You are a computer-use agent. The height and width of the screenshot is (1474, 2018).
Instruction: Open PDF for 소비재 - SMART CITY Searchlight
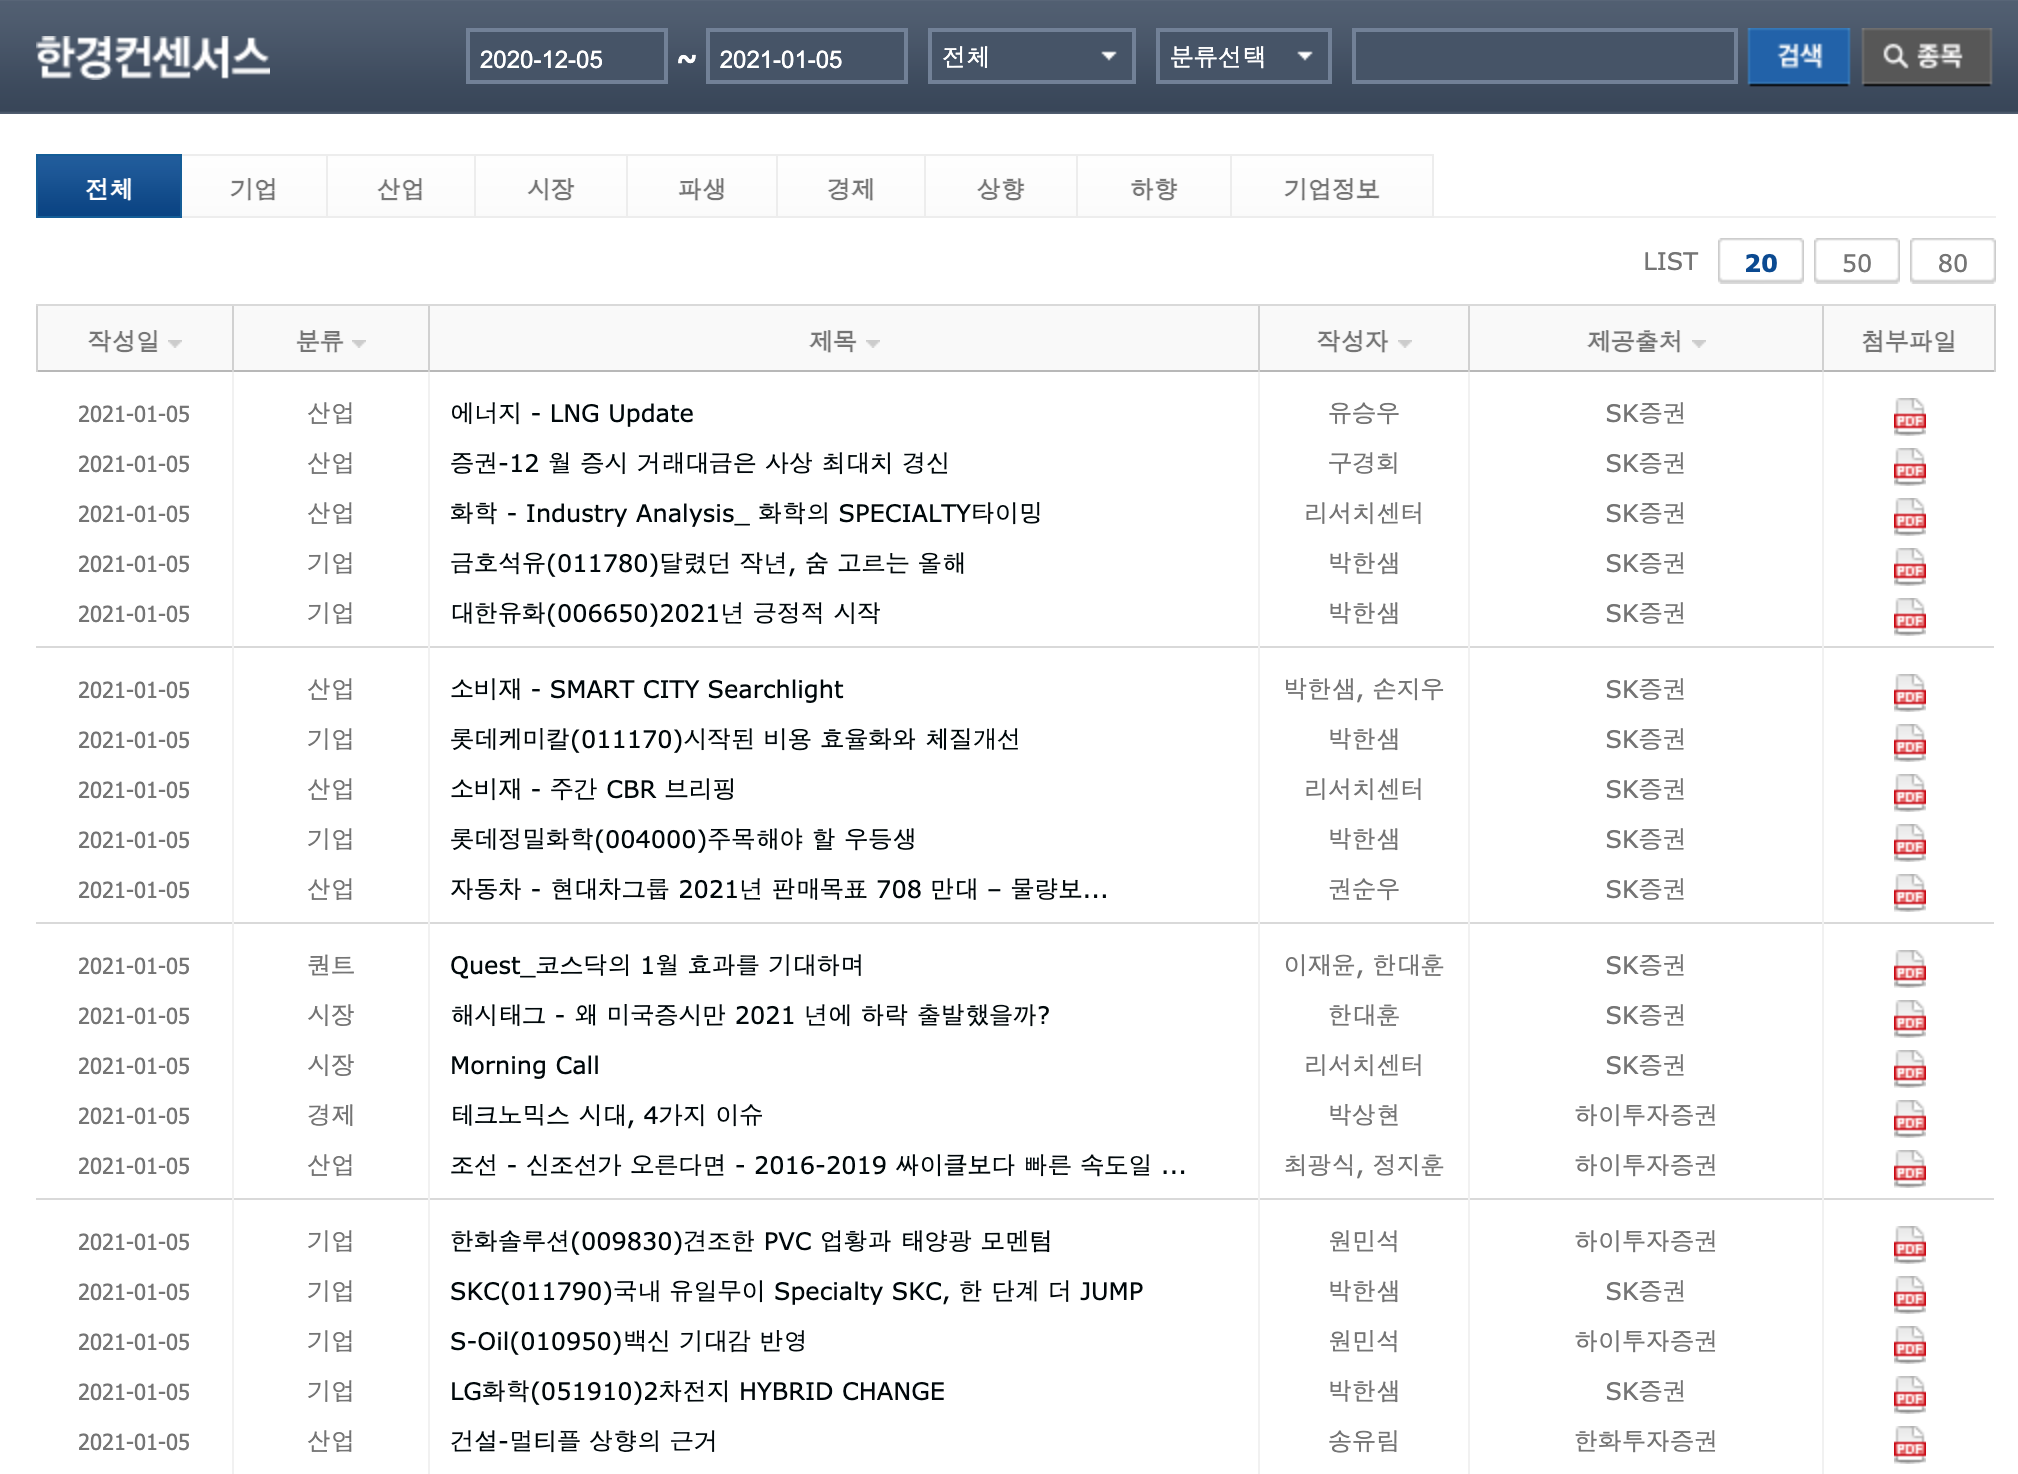click(x=1908, y=692)
